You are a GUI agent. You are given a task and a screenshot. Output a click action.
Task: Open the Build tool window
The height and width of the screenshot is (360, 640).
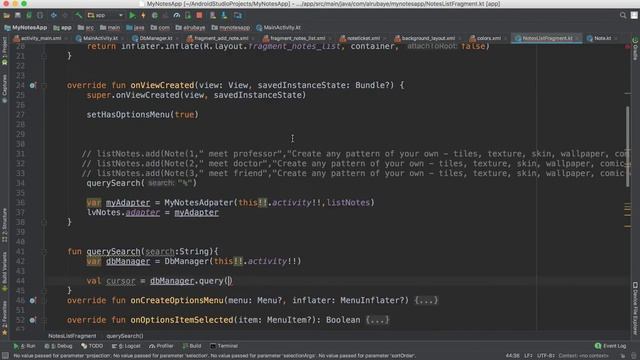[192, 346]
